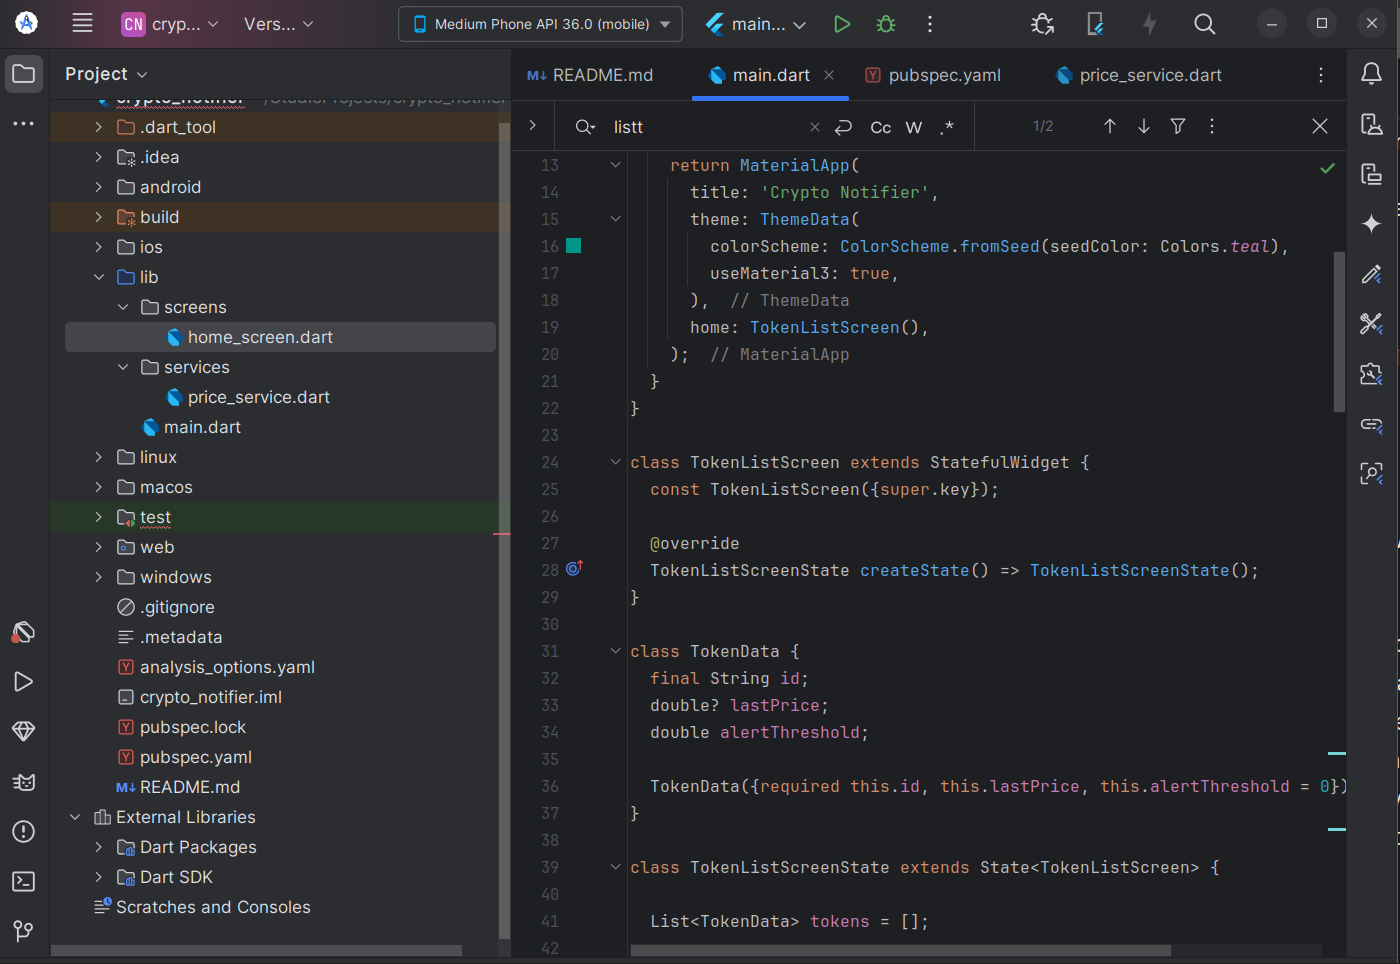Viewport: 1400px width, 964px height.
Task: Open Run tool window in left bar
Action: tap(24, 681)
